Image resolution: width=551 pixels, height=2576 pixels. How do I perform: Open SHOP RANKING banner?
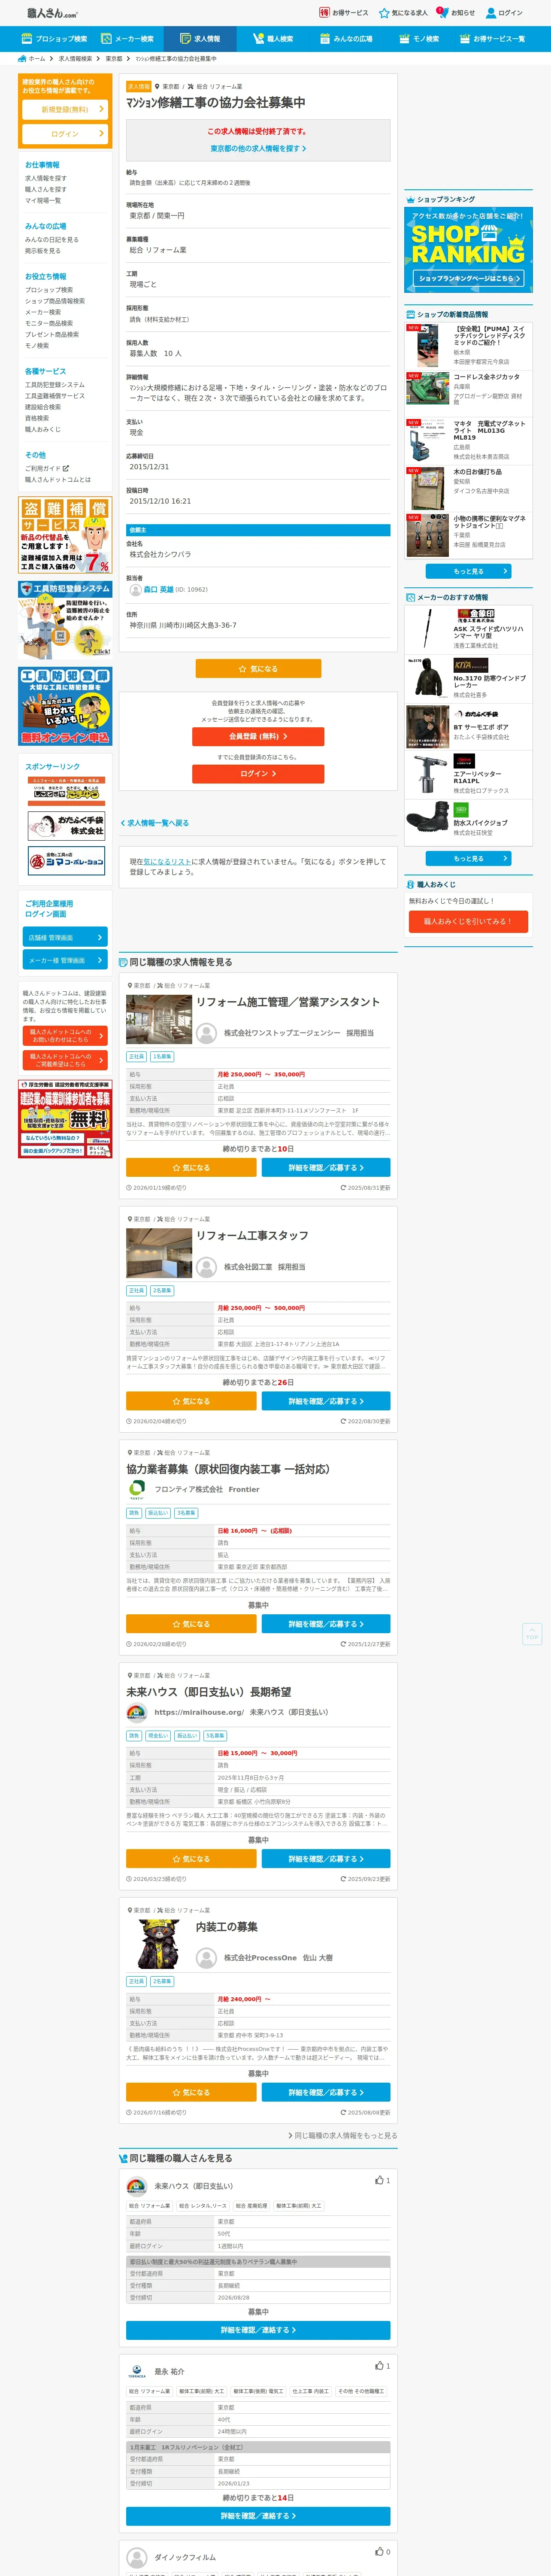point(468,250)
